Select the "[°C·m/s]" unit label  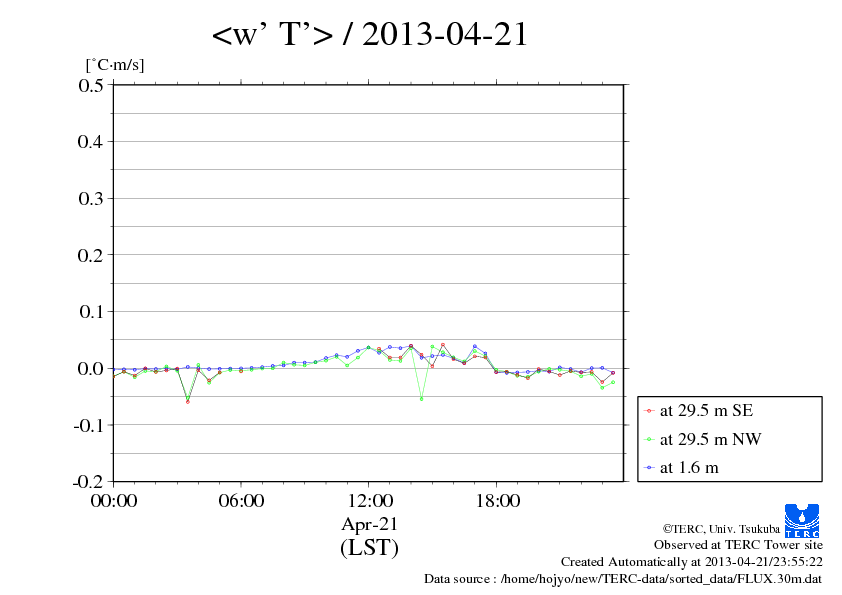(115, 65)
